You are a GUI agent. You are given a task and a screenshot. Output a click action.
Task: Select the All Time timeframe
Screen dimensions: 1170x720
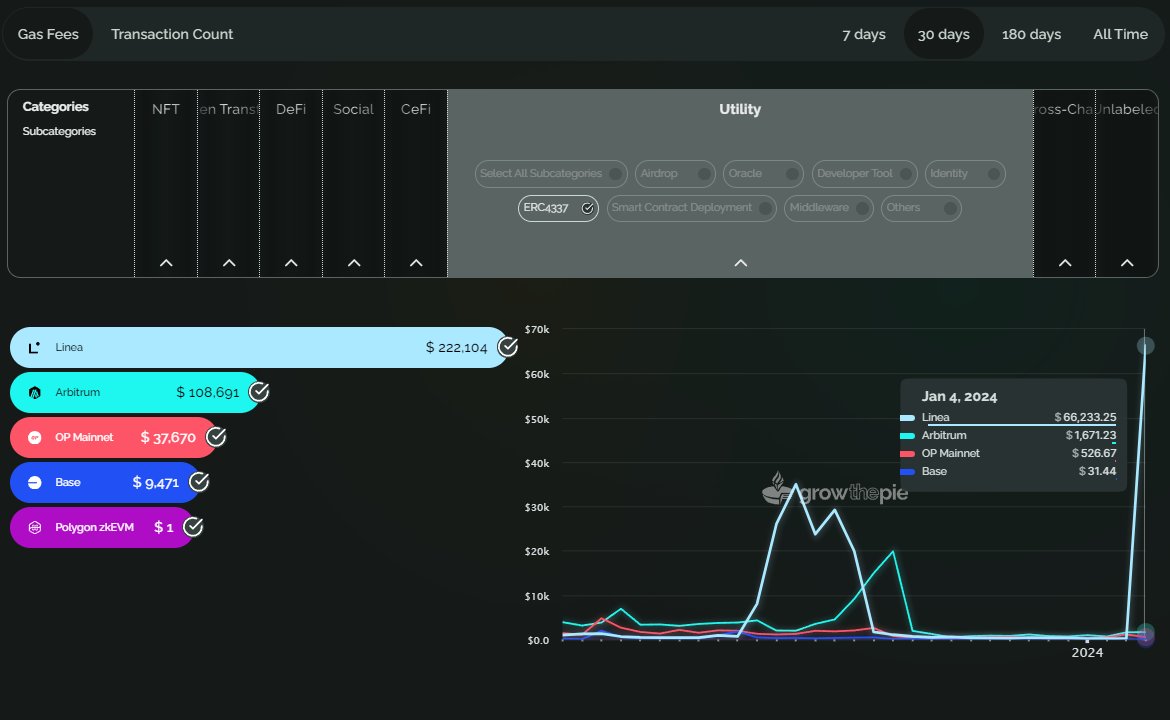[1120, 34]
